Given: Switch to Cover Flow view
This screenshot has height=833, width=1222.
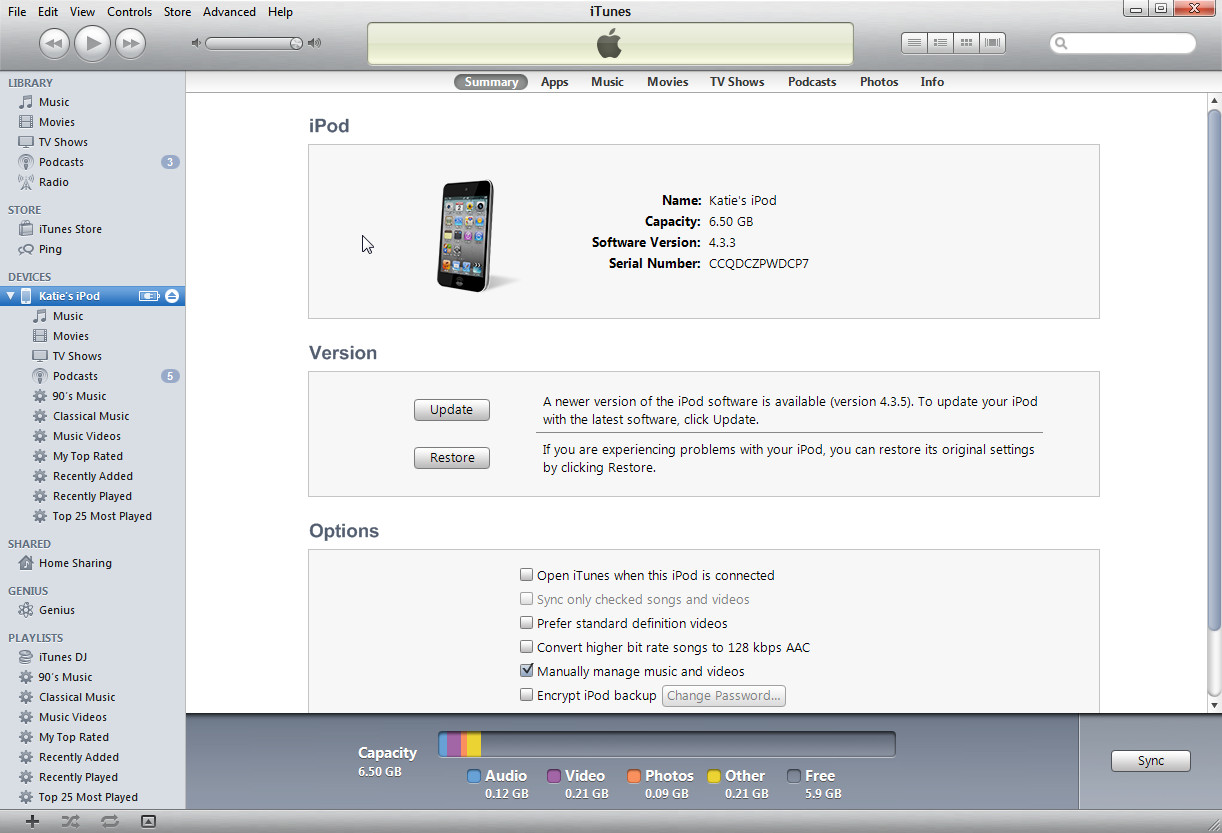Looking at the screenshot, I should (x=992, y=42).
